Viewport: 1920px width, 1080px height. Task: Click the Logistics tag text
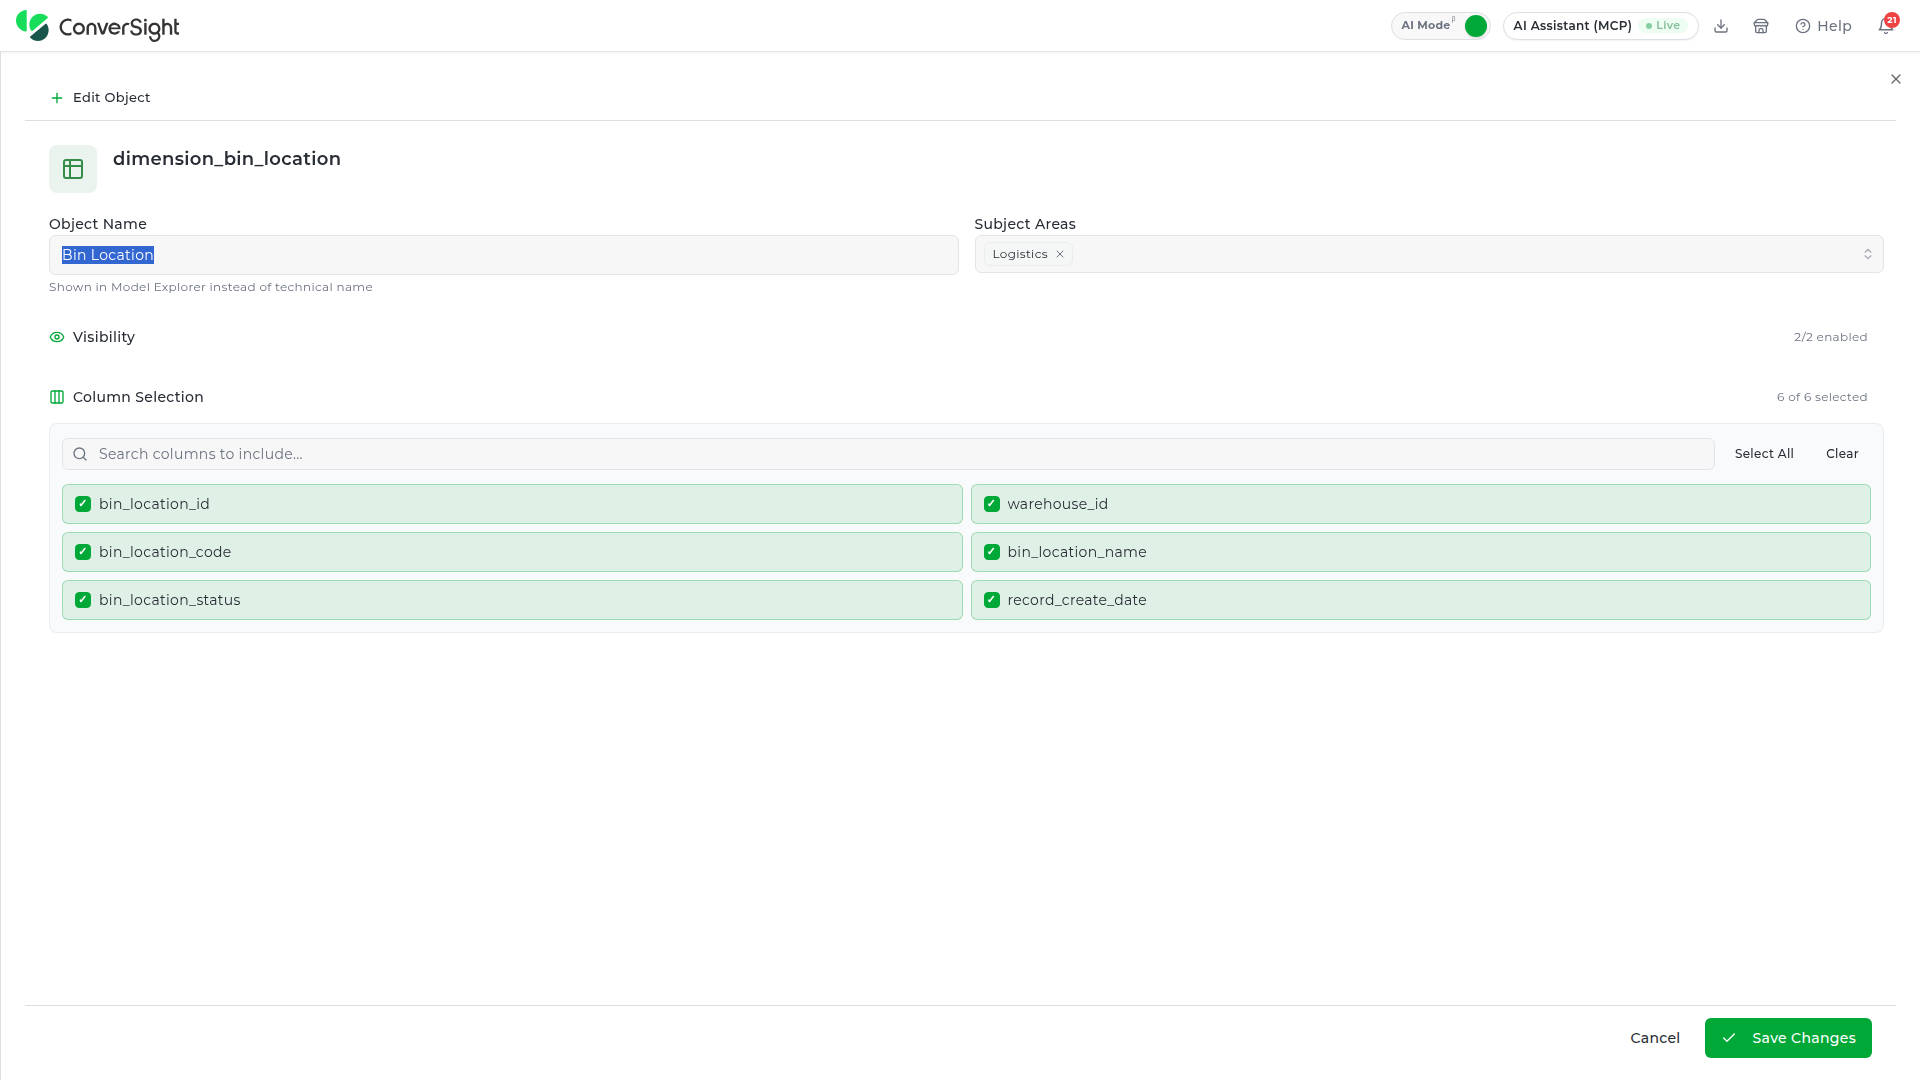[x=1020, y=254]
